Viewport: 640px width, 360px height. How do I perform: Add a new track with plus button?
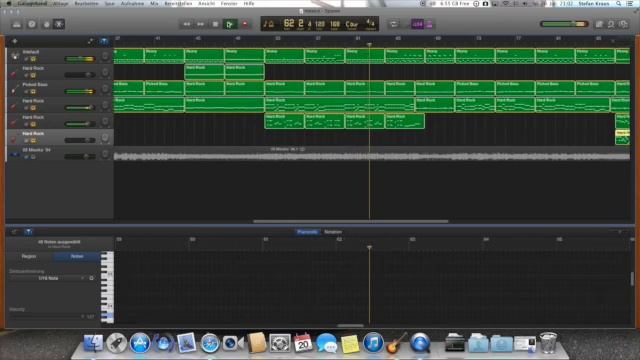(x=15, y=41)
